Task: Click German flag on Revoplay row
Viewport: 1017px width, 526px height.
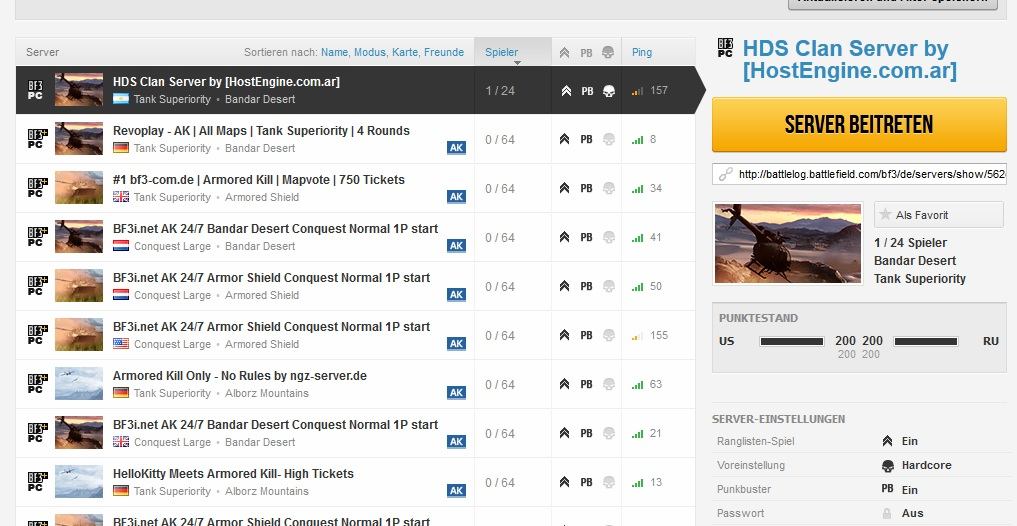Action: pyautogui.click(x=121, y=148)
